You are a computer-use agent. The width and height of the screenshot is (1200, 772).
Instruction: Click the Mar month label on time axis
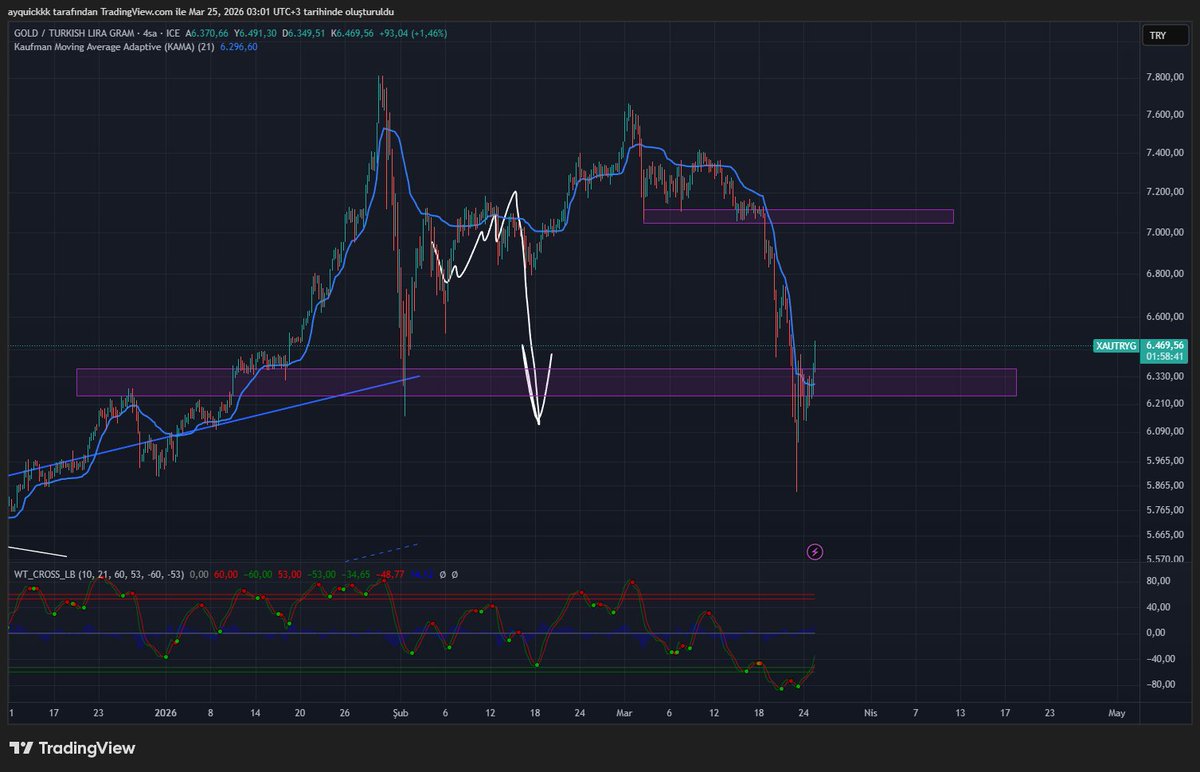[625, 713]
